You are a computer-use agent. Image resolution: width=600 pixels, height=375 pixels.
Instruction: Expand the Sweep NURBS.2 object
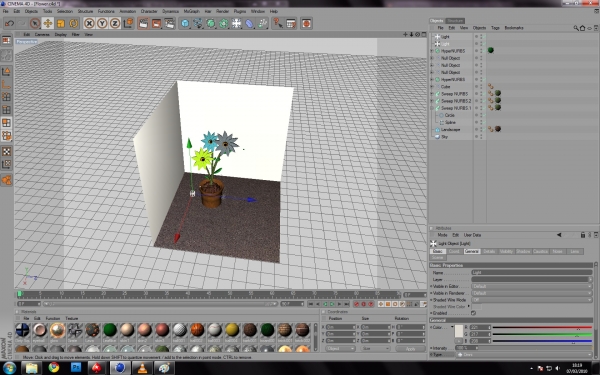click(x=432, y=101)
